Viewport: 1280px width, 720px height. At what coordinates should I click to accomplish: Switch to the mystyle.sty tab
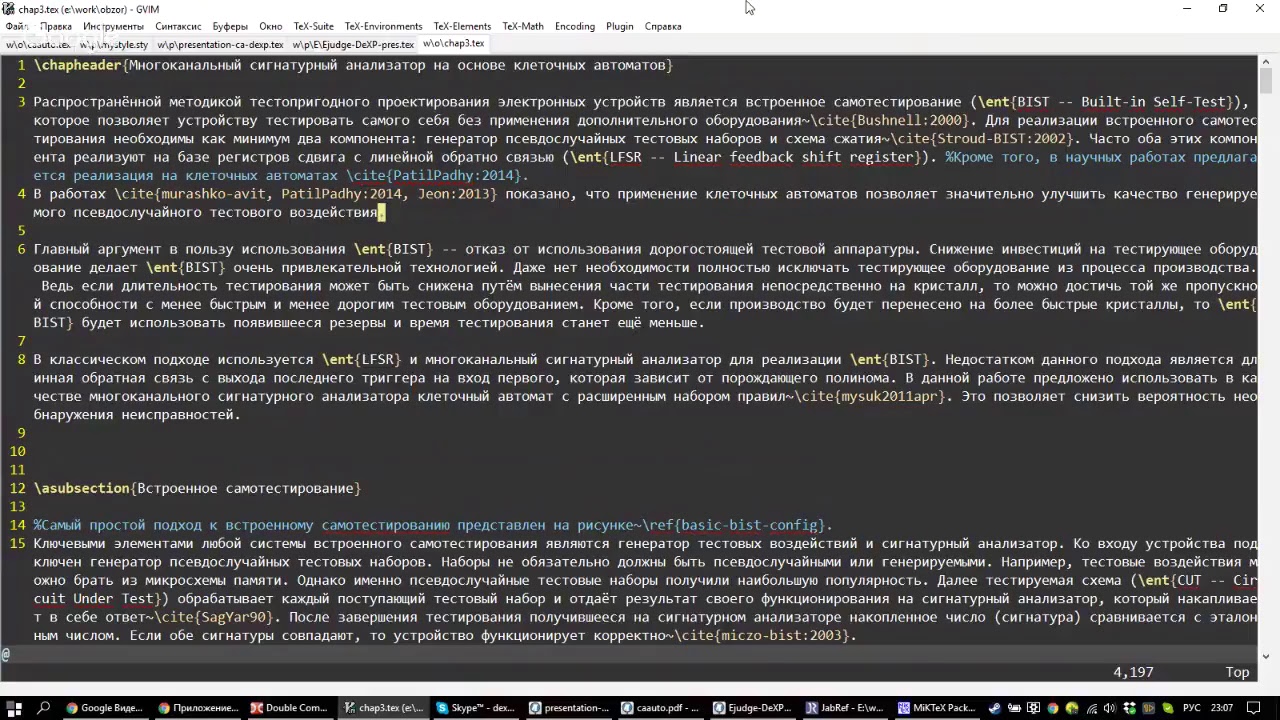114,44
